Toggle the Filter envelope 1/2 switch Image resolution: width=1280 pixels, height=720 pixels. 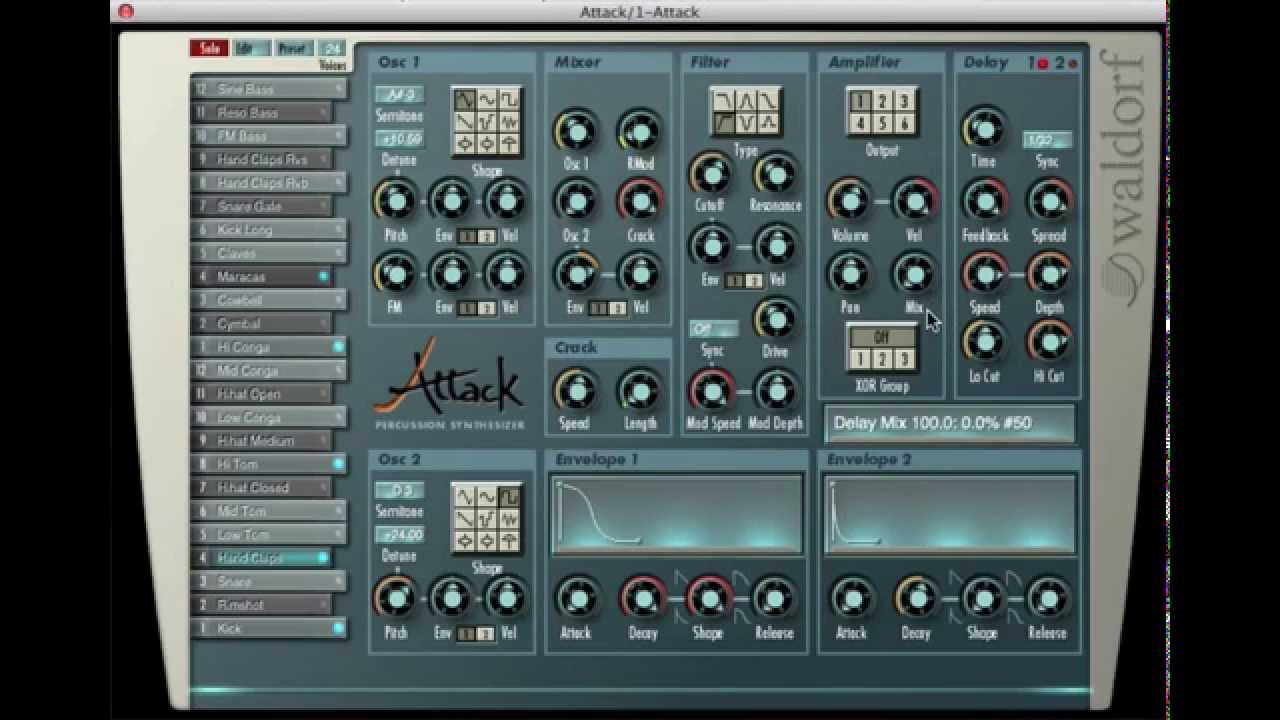[743, 281]
